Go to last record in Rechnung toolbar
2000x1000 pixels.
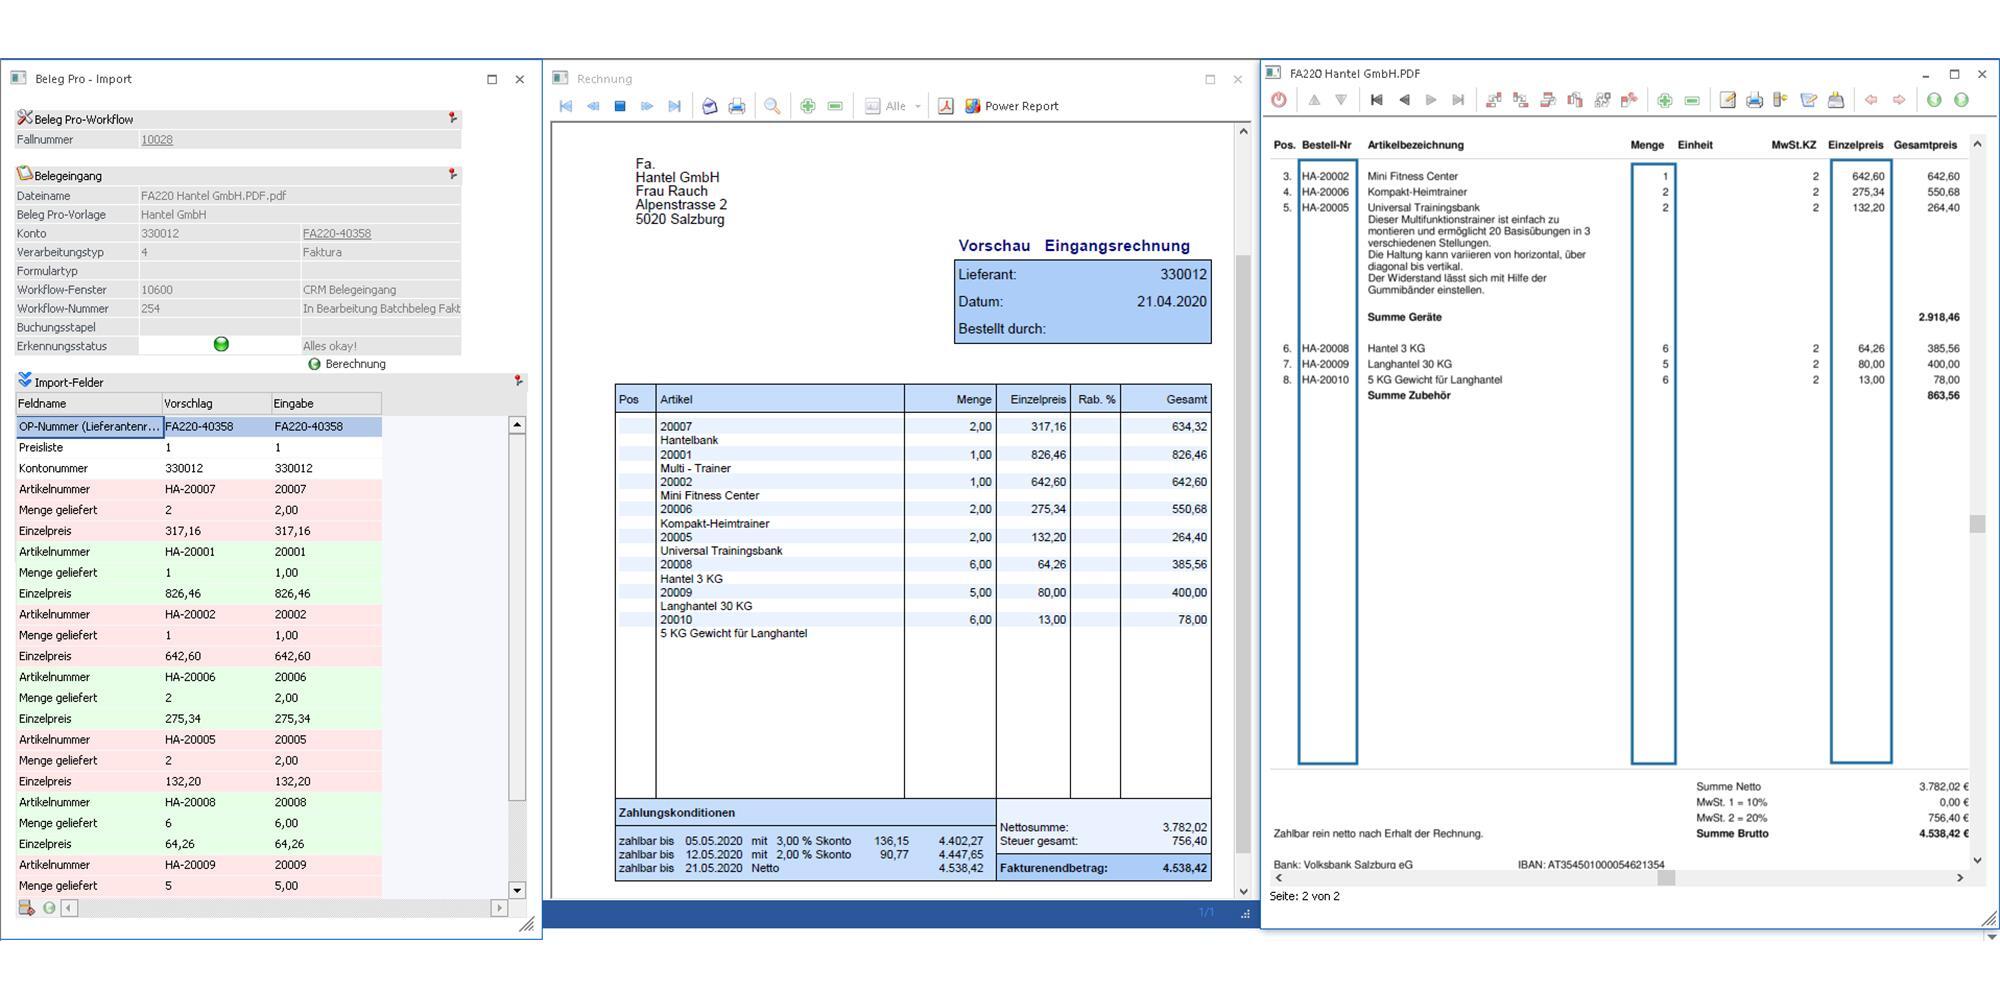674,106
